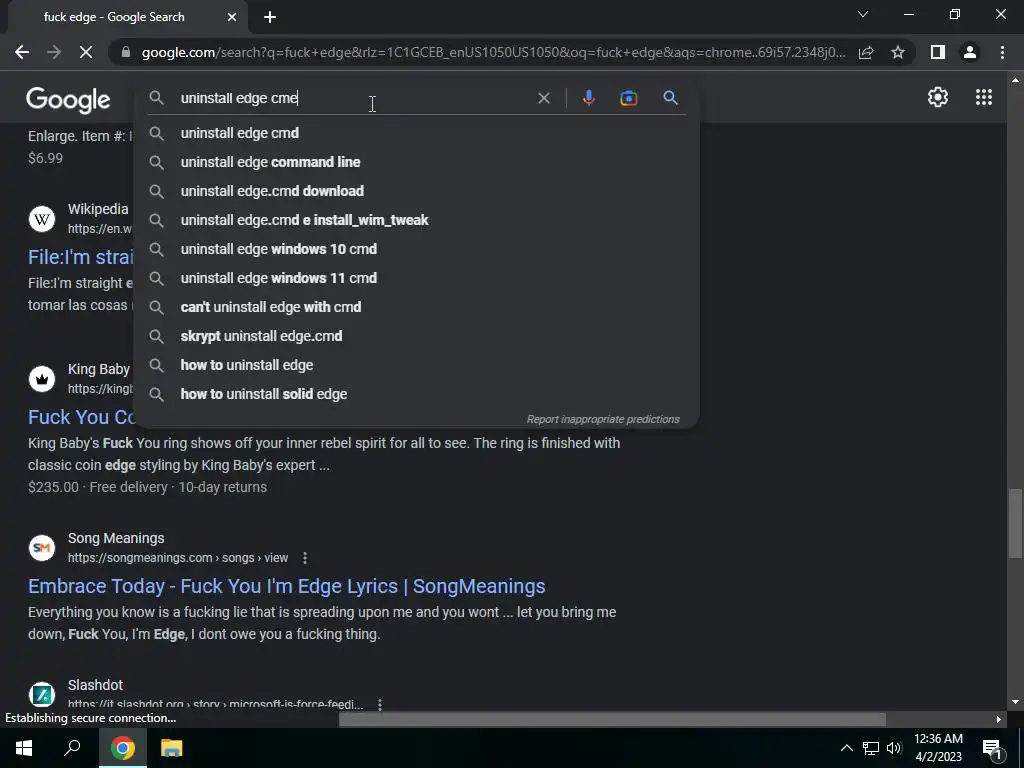Select suggestion 'uninstall edge.cmd download'
This screenshot has width=1024, height=768.
417,191
